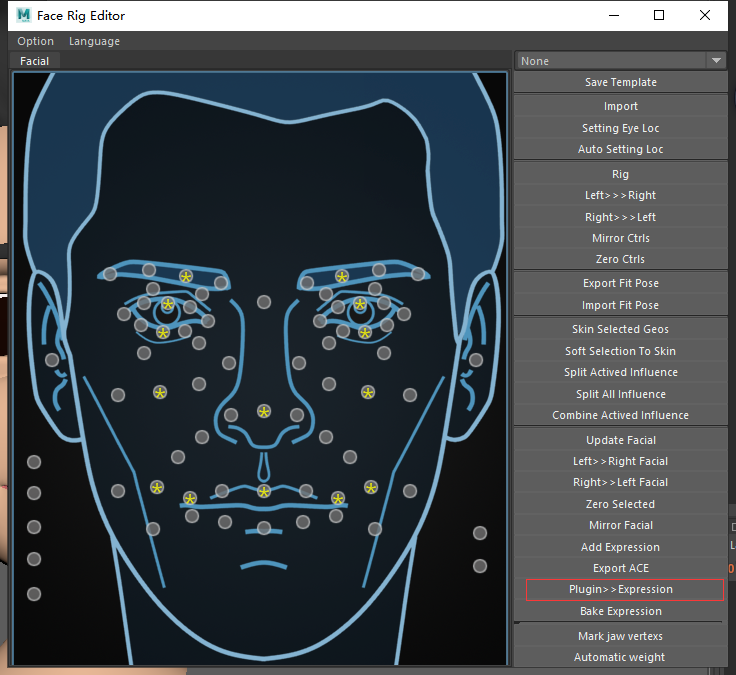The height and width of the screenshot is (675, 736).
Task: Select the controller on the left ear
Action: [x=52, y=360]
